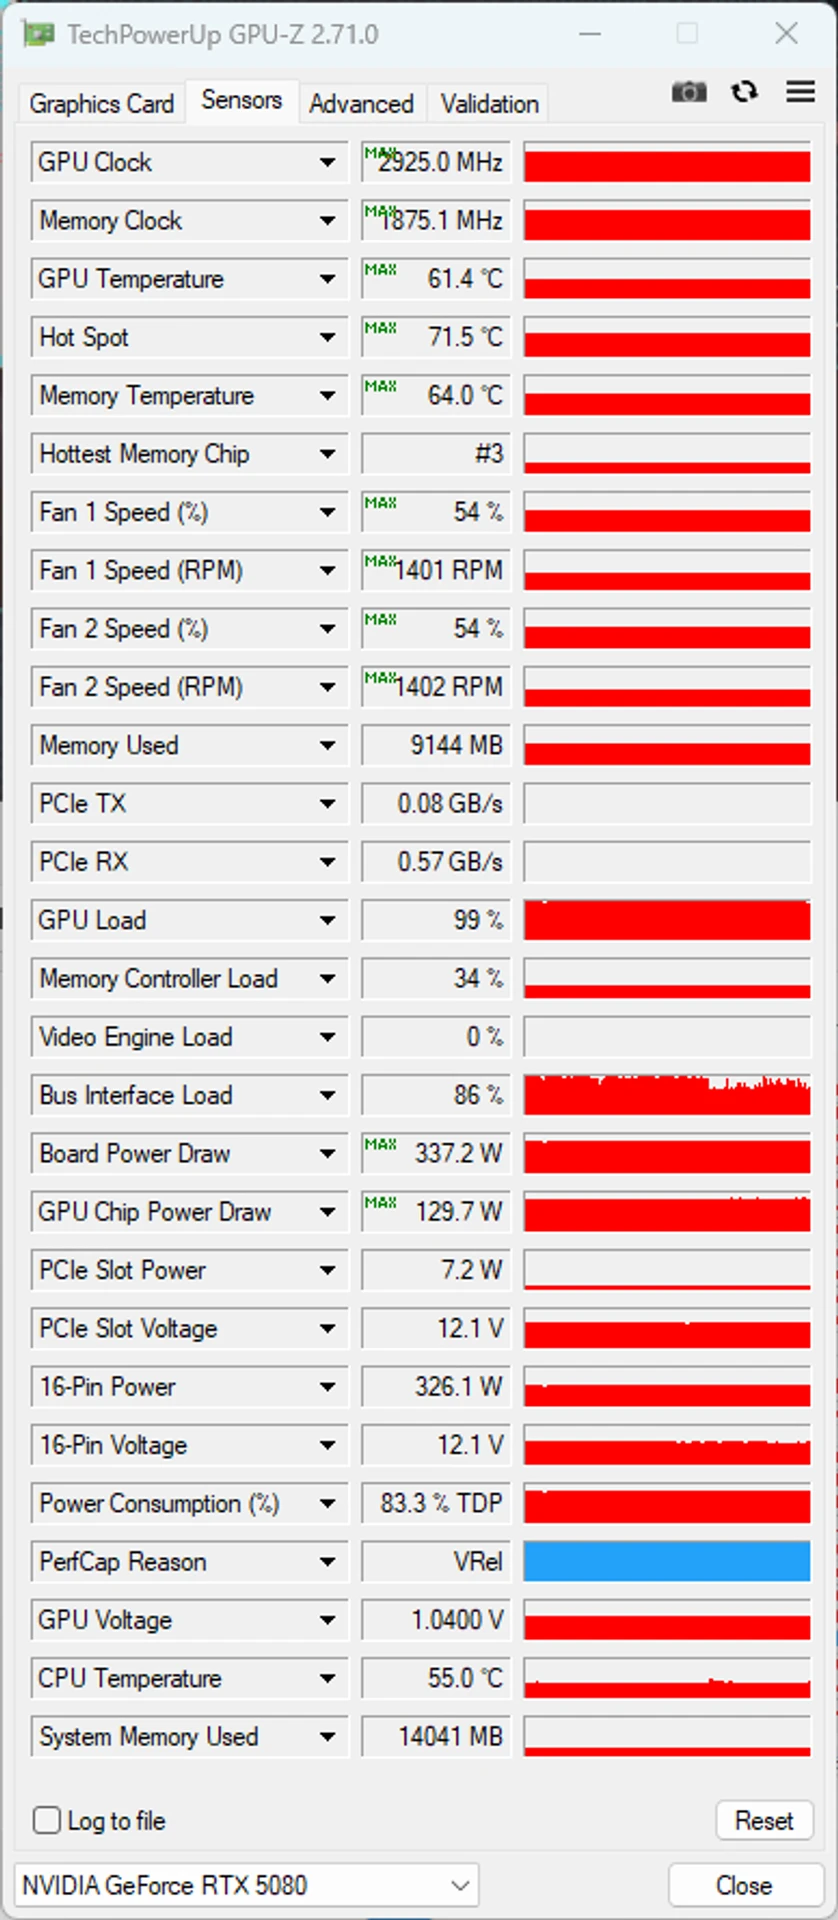Click the Fan 2 speed value 1402 RPM
Screen dimensions: 838x1920
click(436, 687)
